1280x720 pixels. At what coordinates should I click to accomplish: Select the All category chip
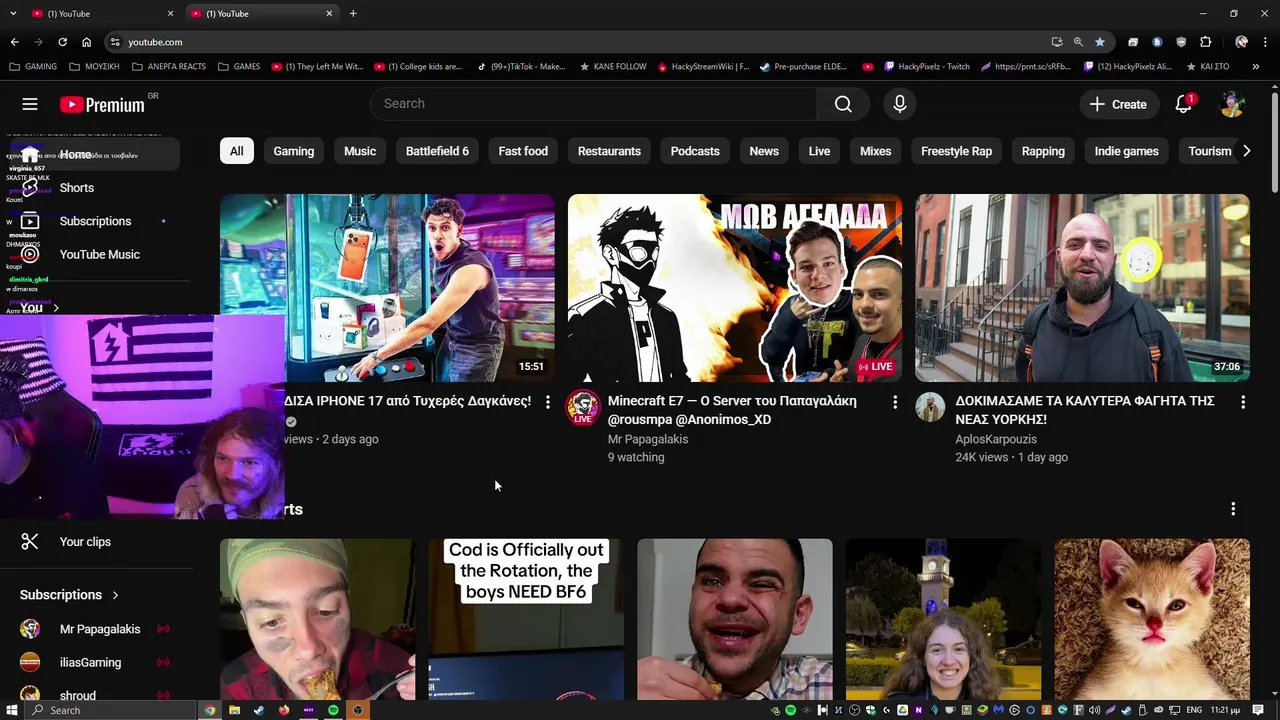236,151
